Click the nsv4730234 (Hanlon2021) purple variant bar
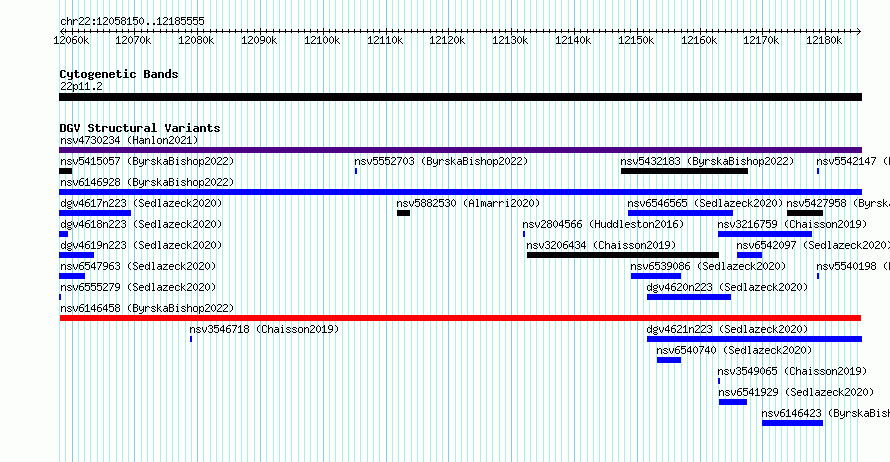The image size is (890, 462). (460, 150)
